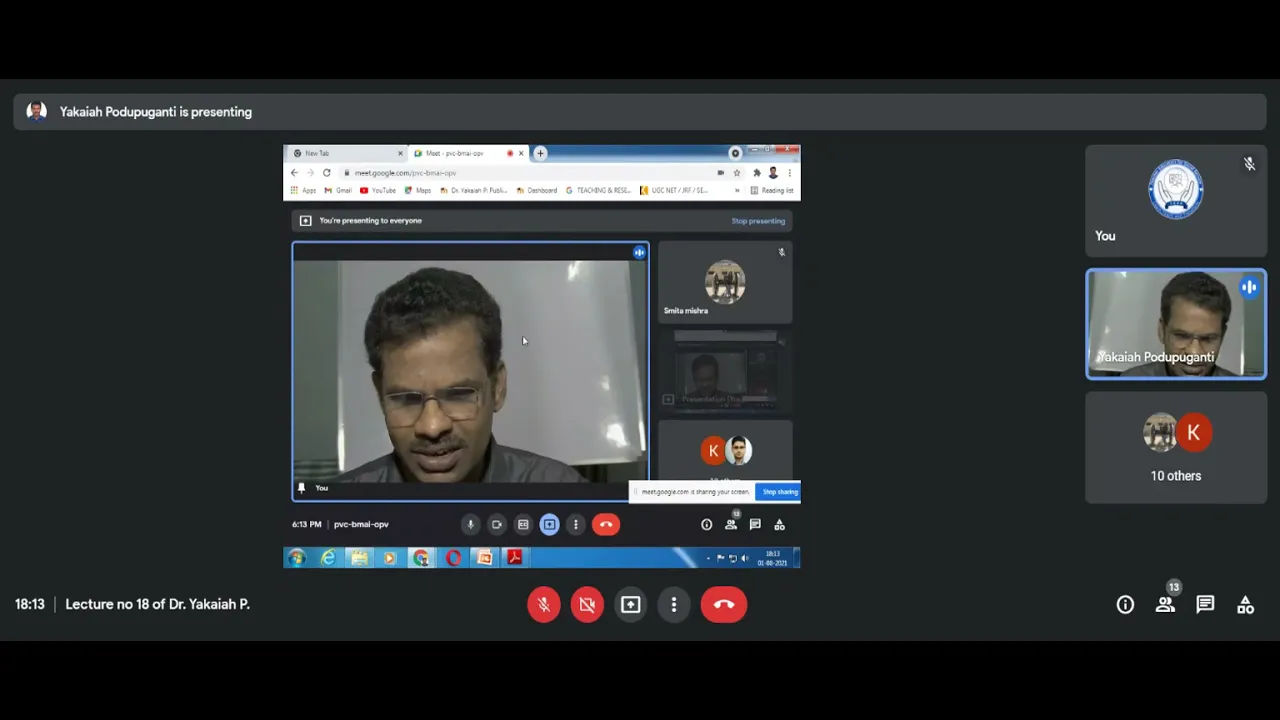Open the Gmail bookmark

[338, 190]
